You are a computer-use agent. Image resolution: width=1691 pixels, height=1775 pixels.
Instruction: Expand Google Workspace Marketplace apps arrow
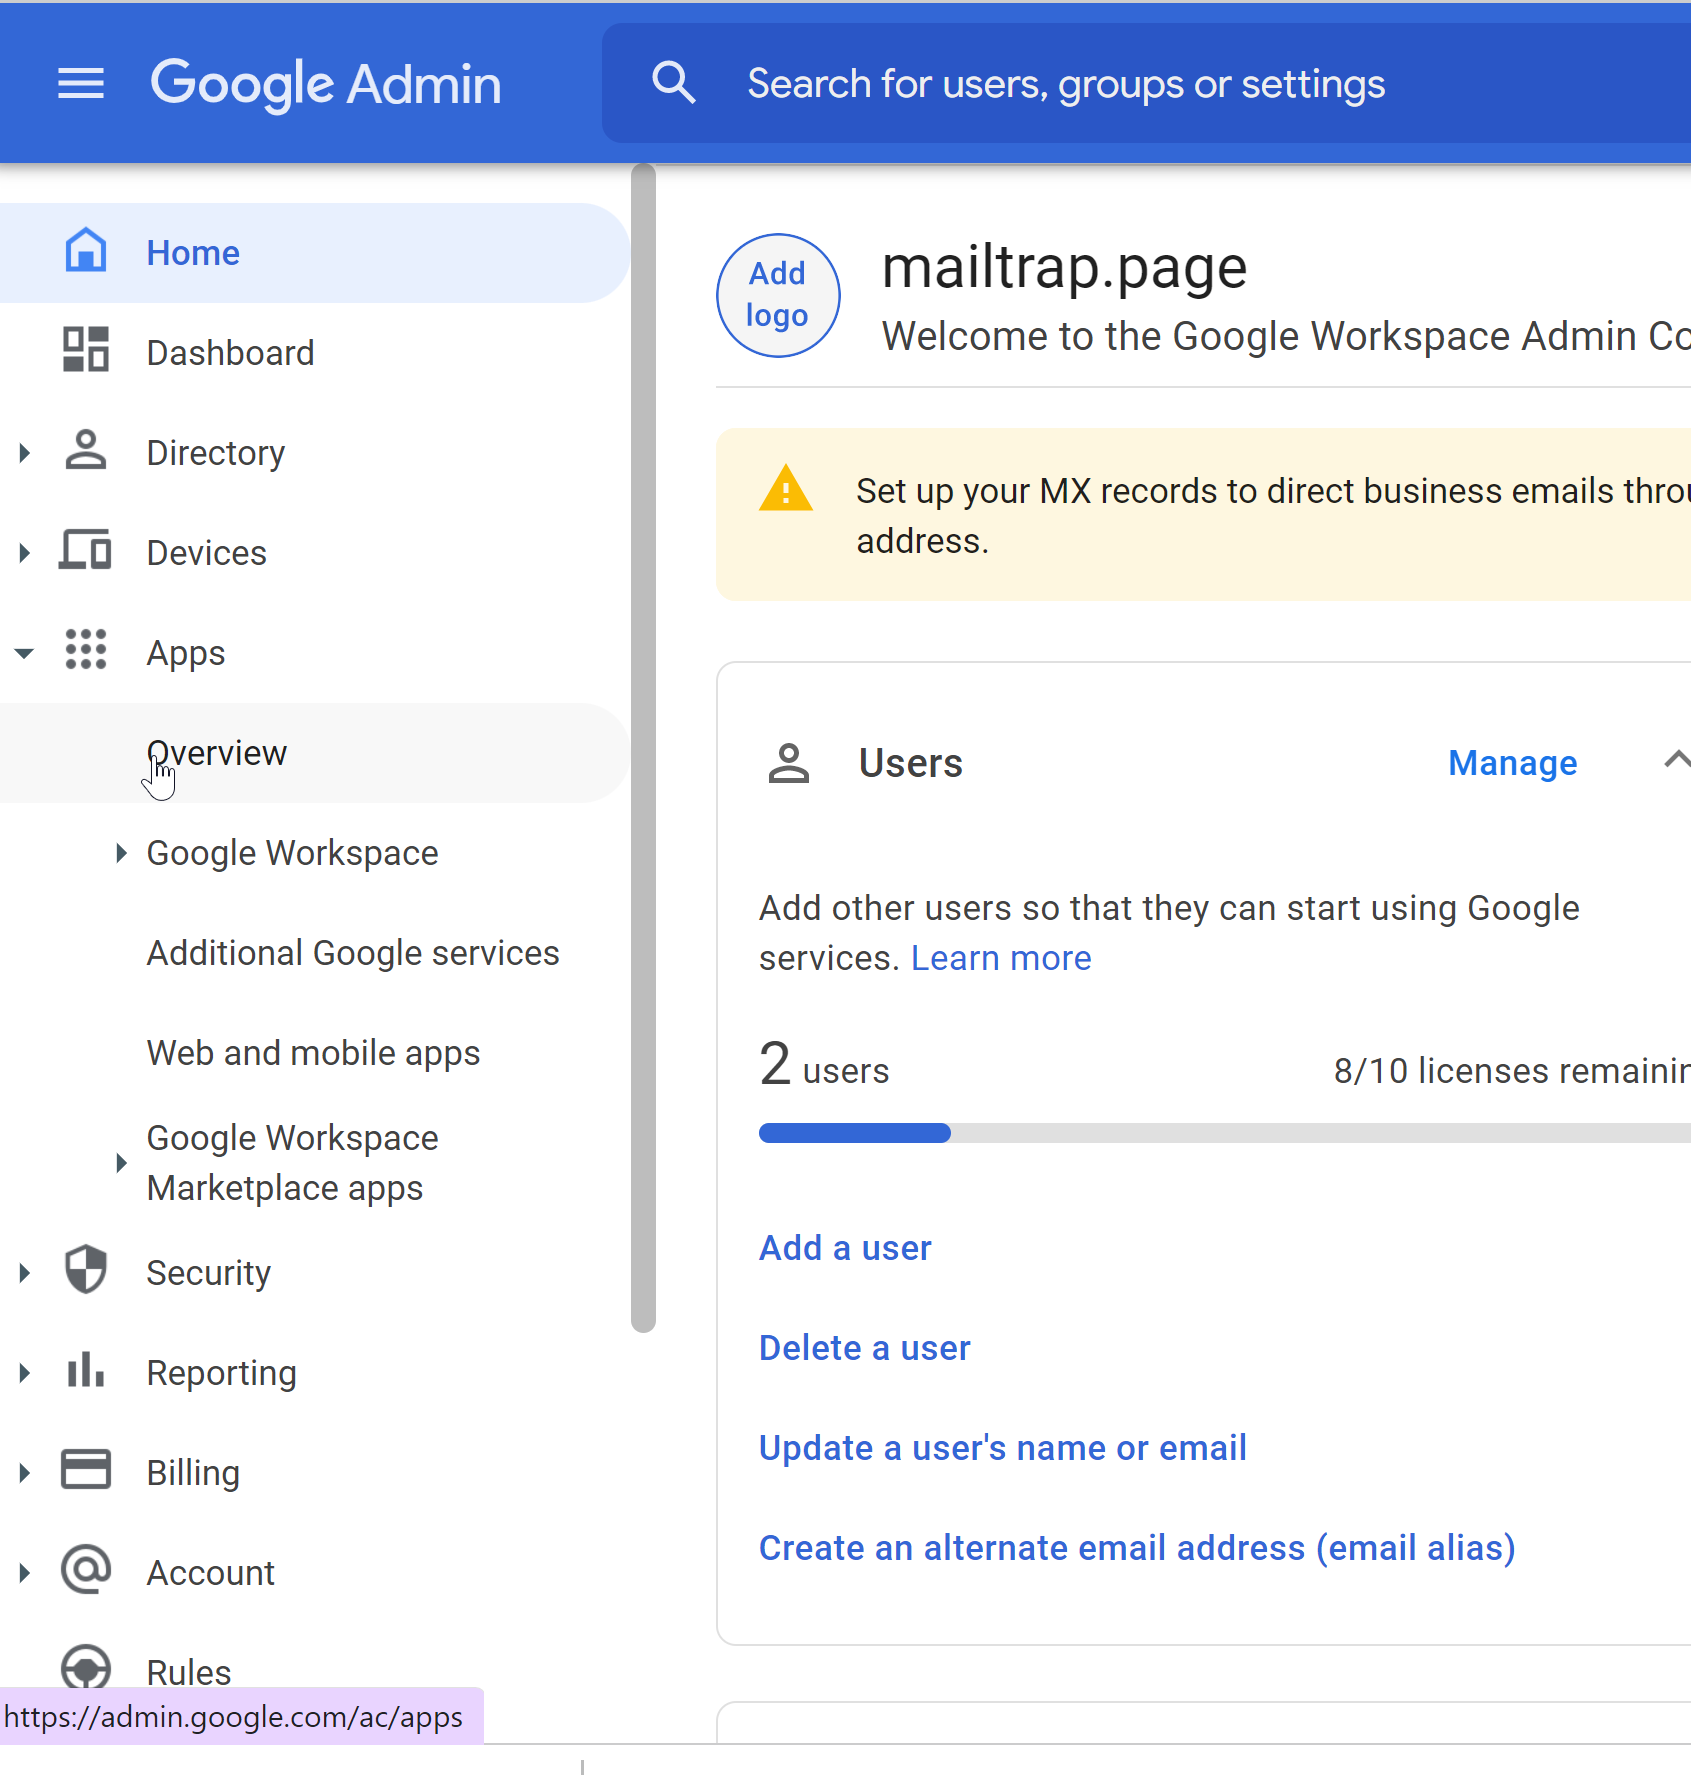pyautogui.click(x=121, y=1163)
